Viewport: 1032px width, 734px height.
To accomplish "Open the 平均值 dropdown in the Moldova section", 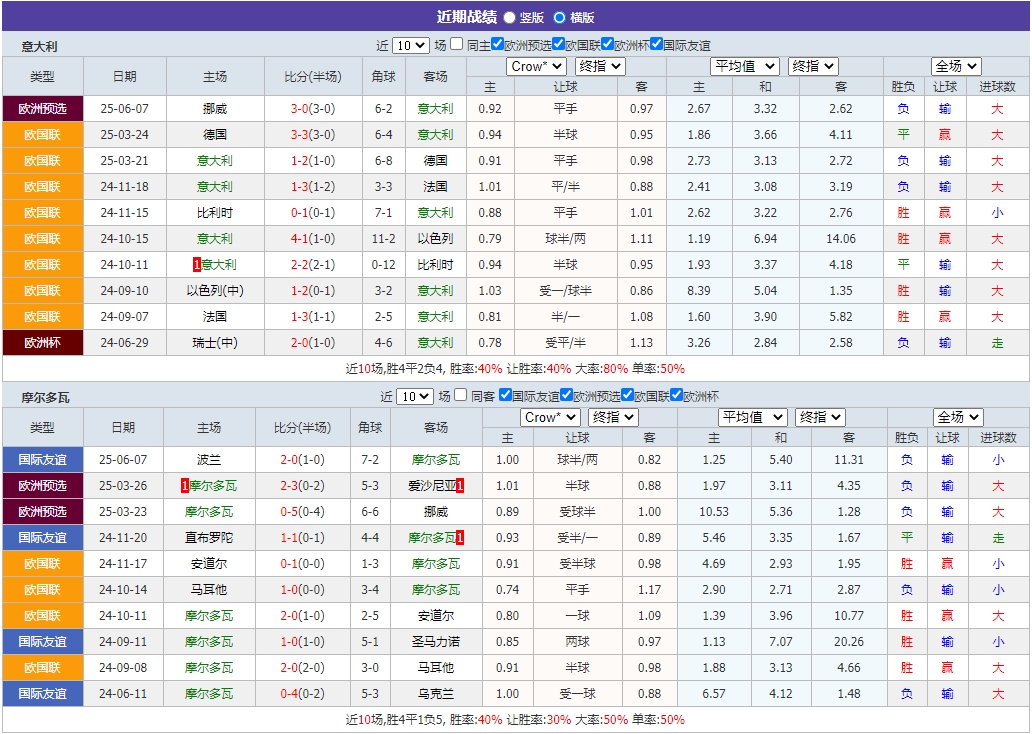I will pos(752,417).
